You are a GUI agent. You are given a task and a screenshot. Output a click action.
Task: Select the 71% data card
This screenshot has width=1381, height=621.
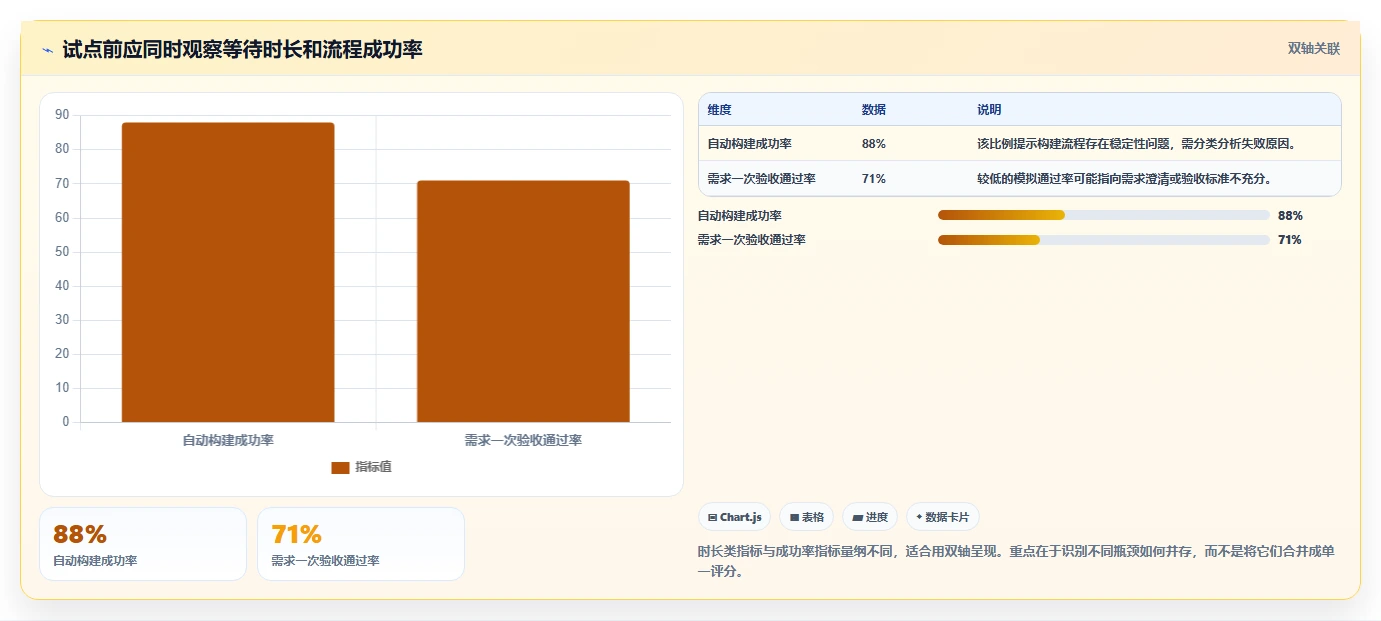pyautogui.click(x=361, y=544)
